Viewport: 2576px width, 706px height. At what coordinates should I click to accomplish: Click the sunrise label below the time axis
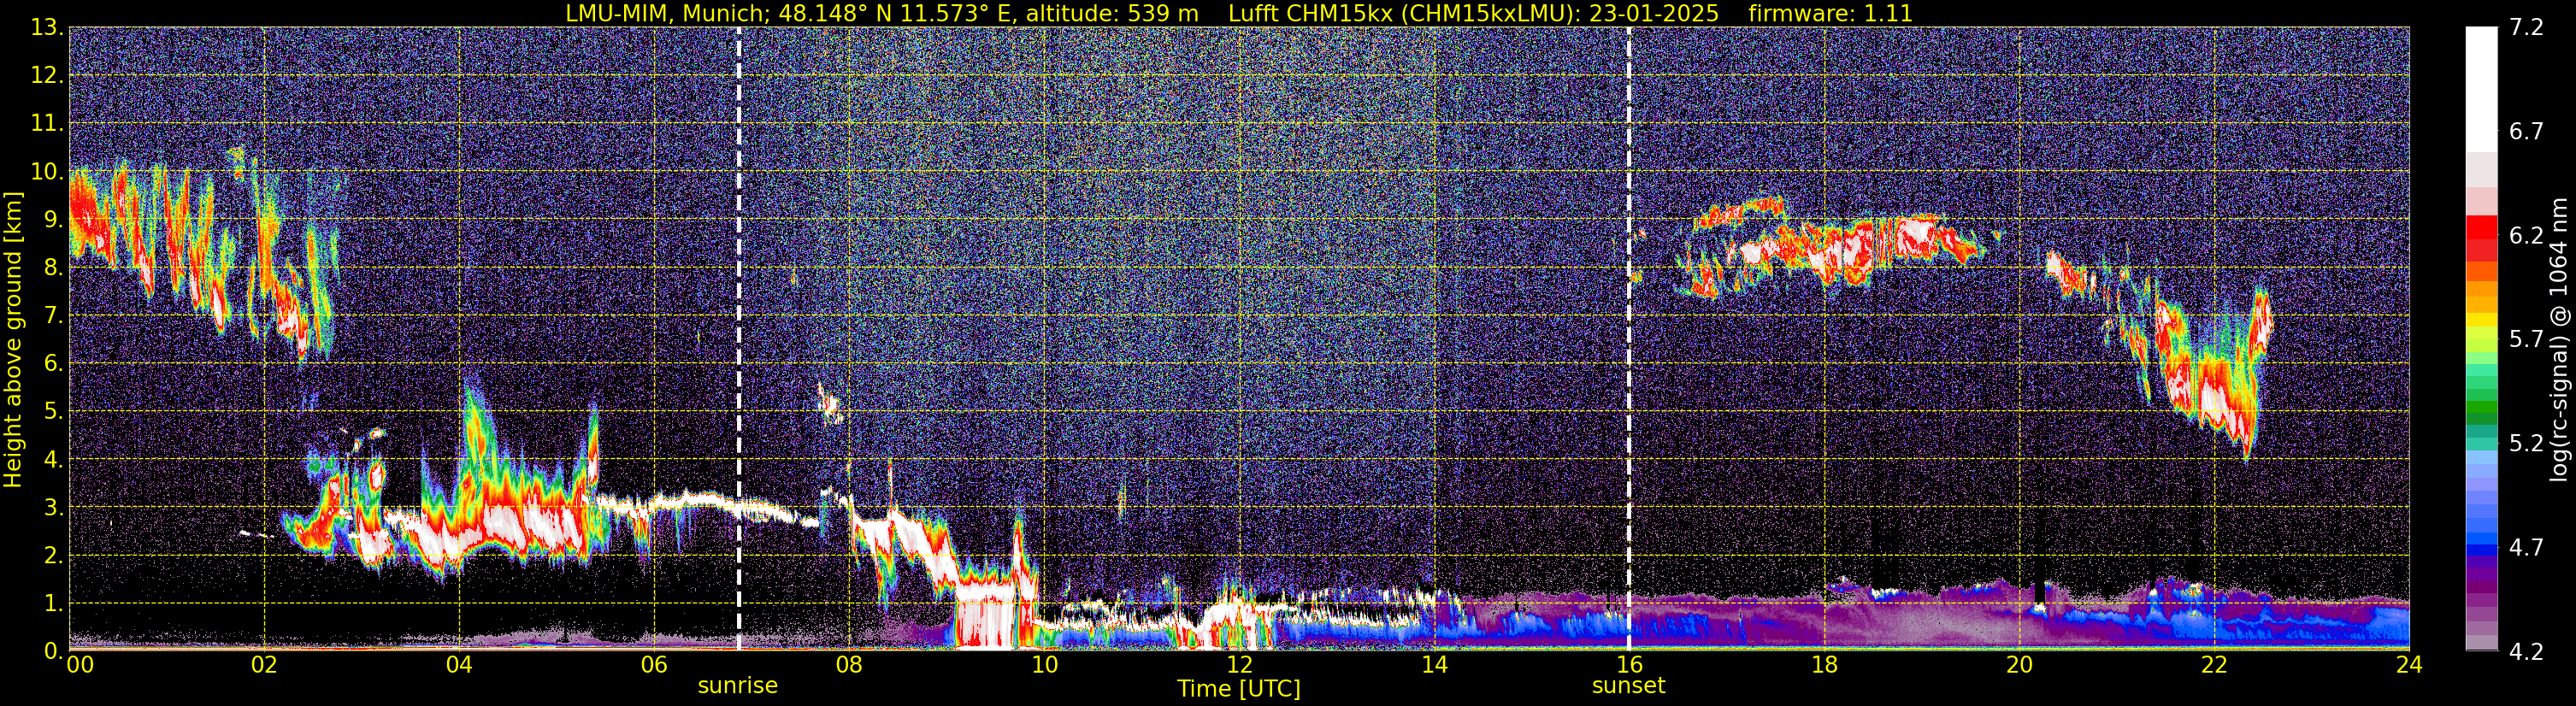pyautogui.click(x=737, y=686)
